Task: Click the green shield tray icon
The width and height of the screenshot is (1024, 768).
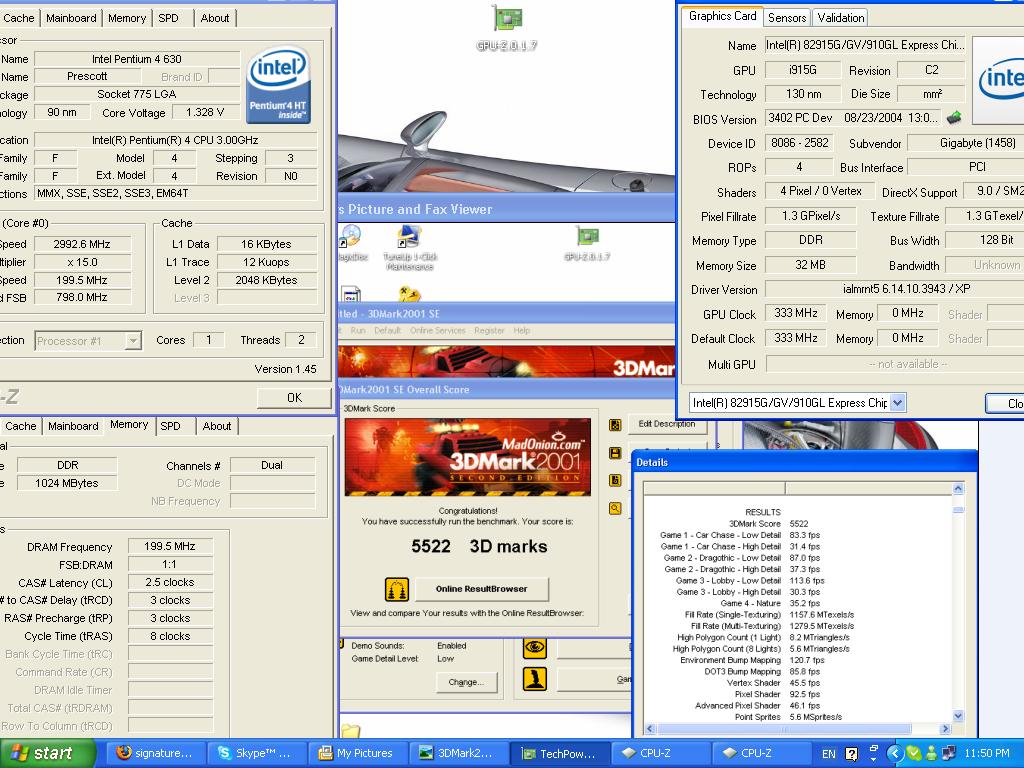Action: click(x=914, y=754)
